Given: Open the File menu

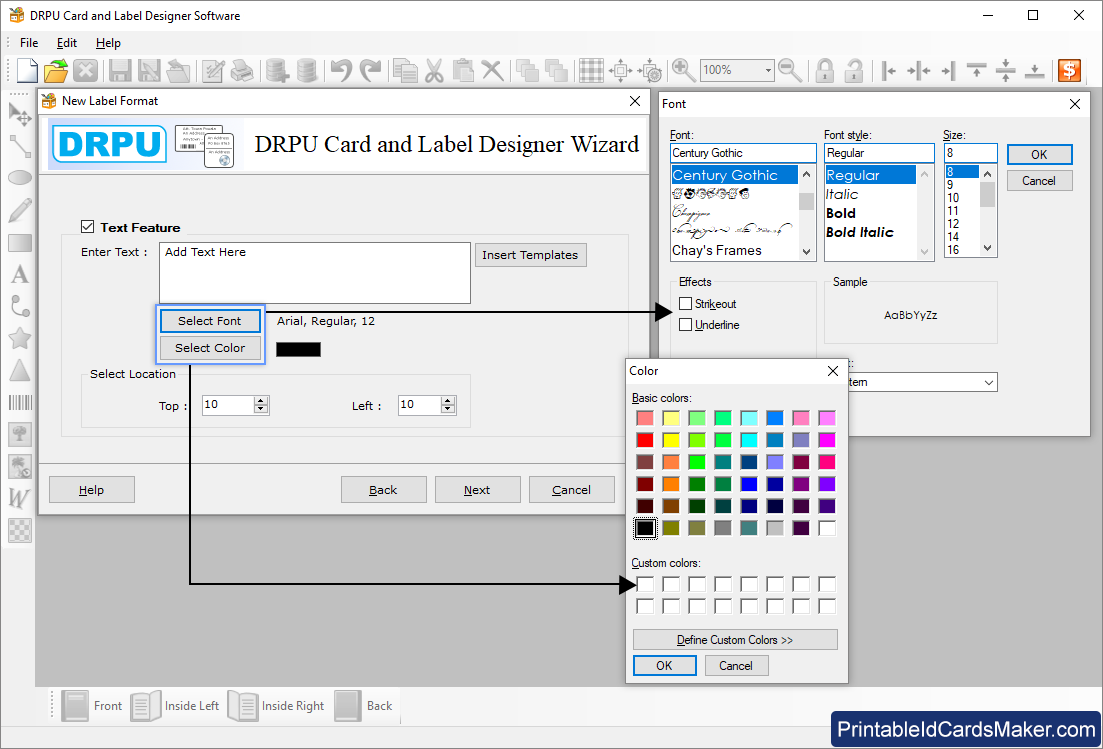Looking at the screenshot, I should (x=29, y=43).
